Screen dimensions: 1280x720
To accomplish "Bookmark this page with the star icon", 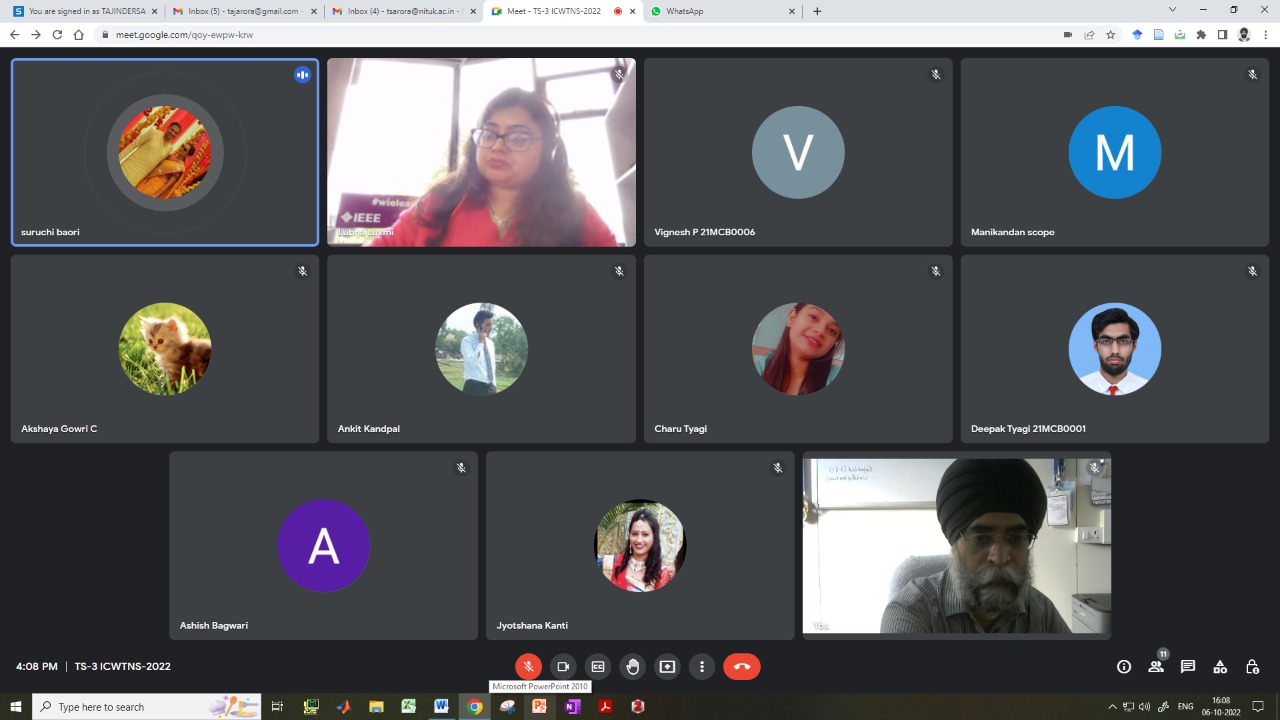I will click(1110, 34).
